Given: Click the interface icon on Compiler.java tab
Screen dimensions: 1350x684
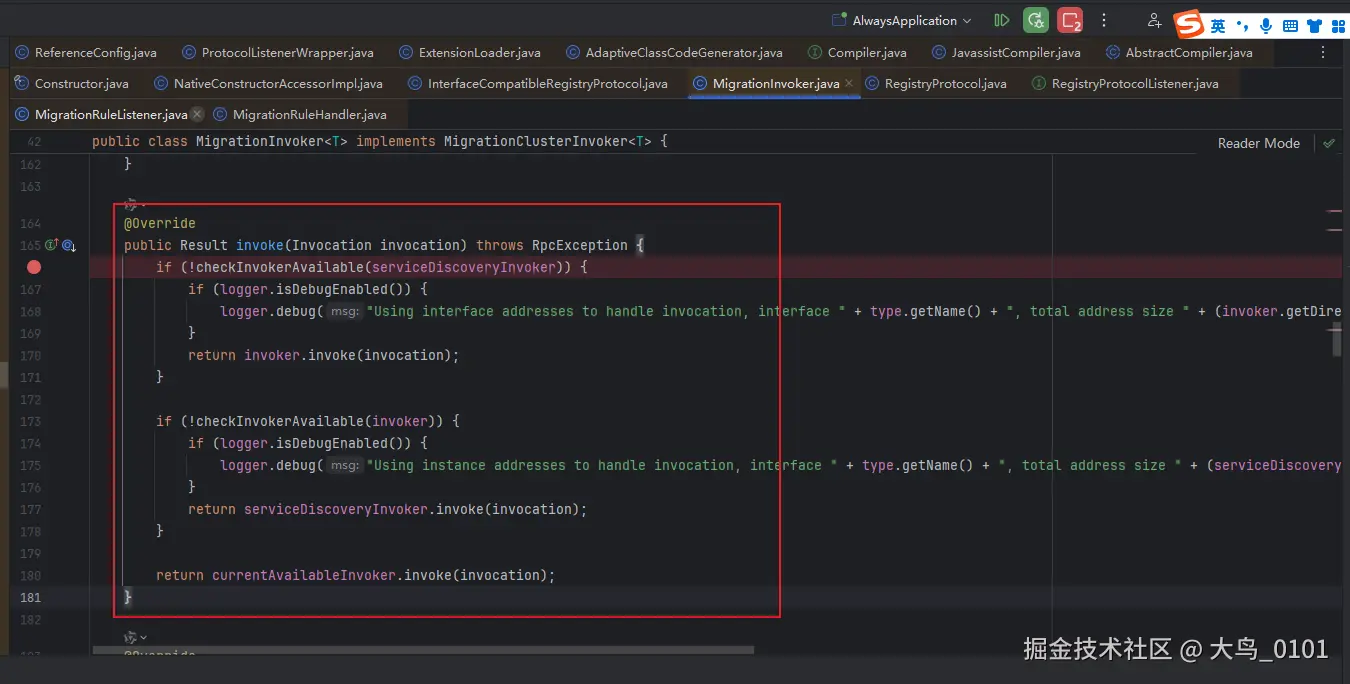Looking at the screenshot, I should (x=815, y=52).
